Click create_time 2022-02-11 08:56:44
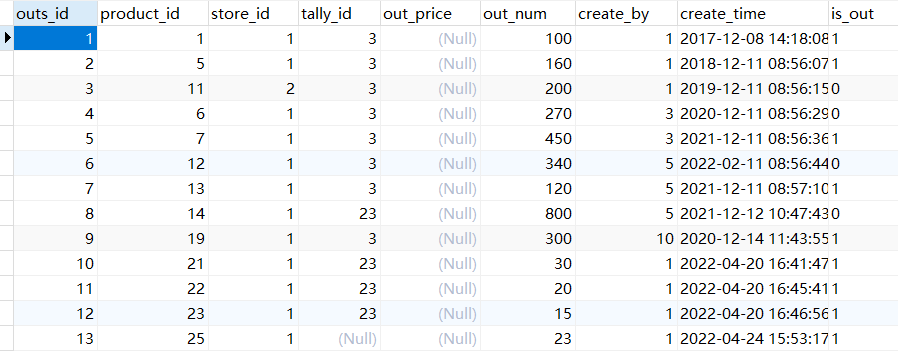 [x=753, y=163]
